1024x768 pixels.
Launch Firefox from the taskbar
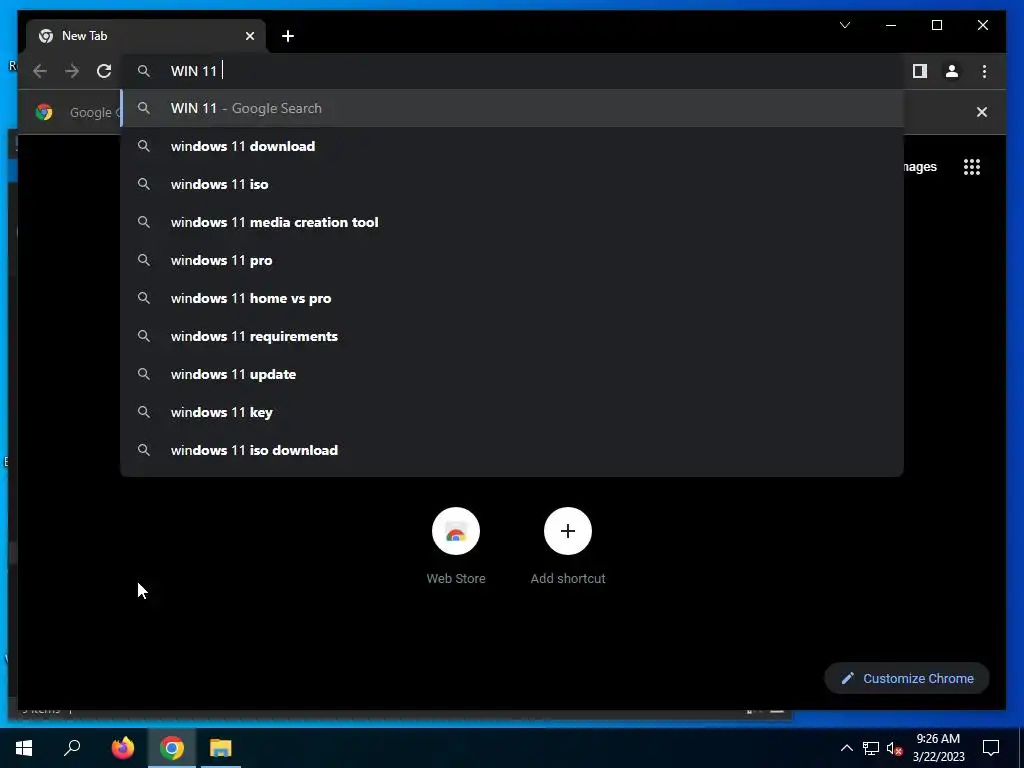(x=122, y=748)
